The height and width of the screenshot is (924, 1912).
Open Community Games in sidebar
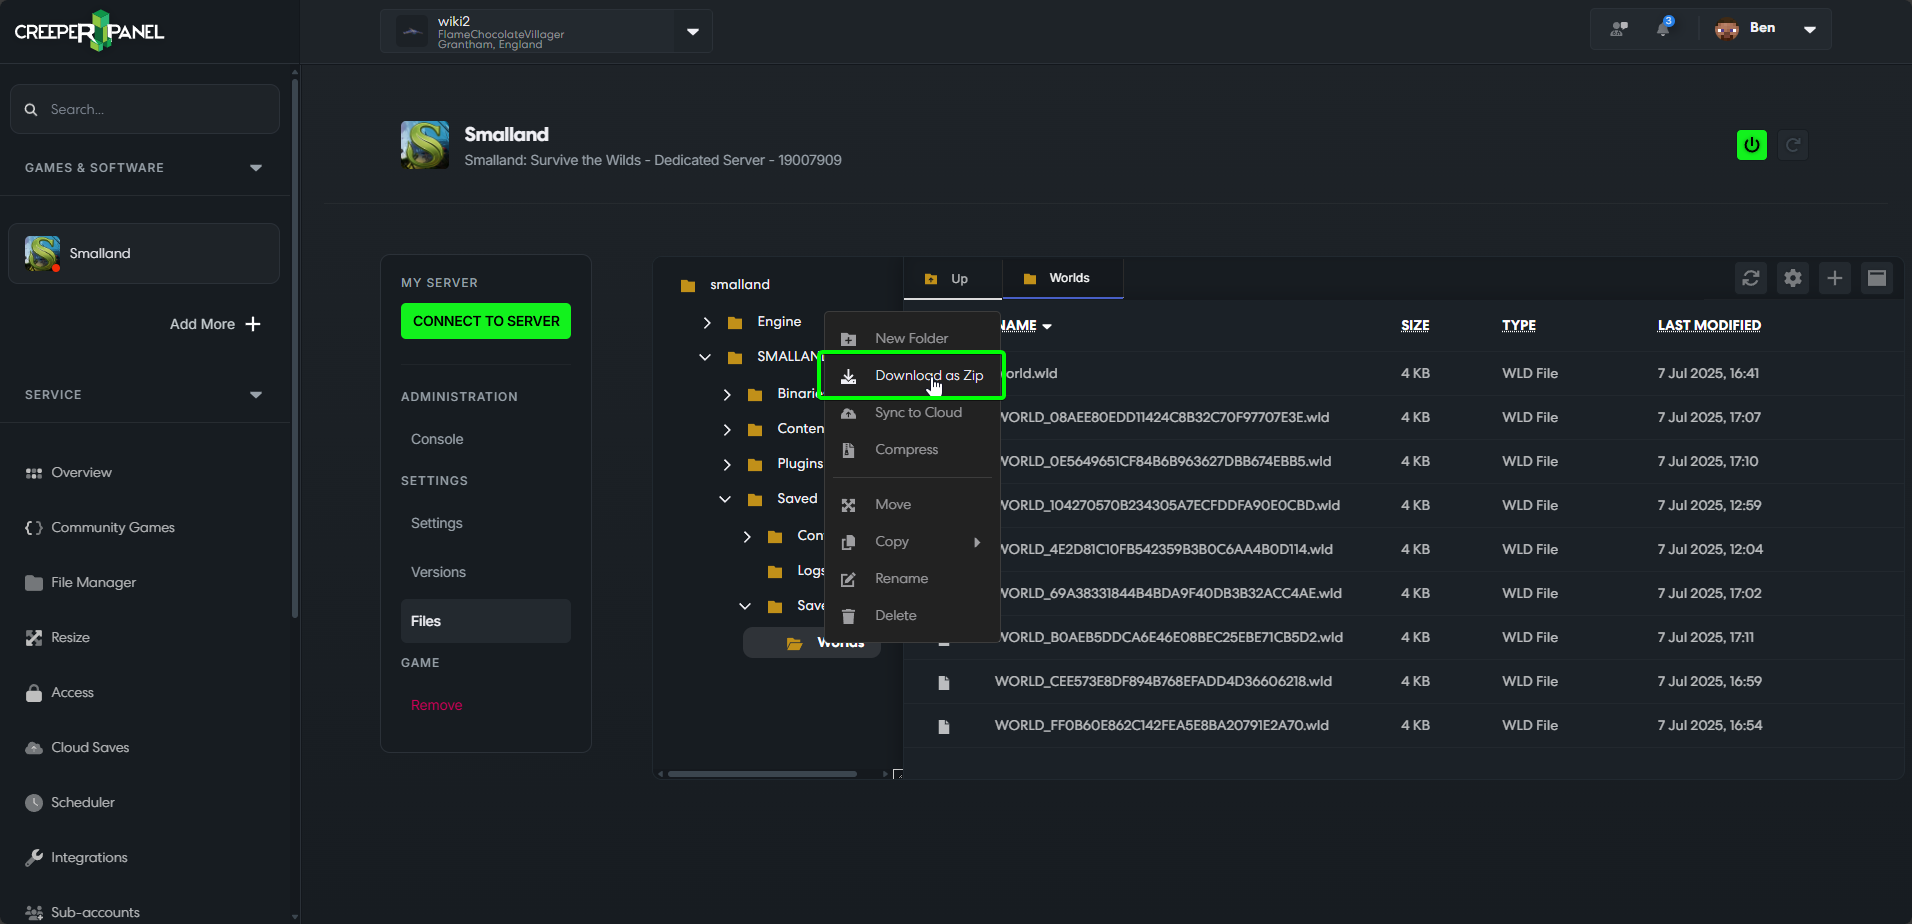point(100,528)
